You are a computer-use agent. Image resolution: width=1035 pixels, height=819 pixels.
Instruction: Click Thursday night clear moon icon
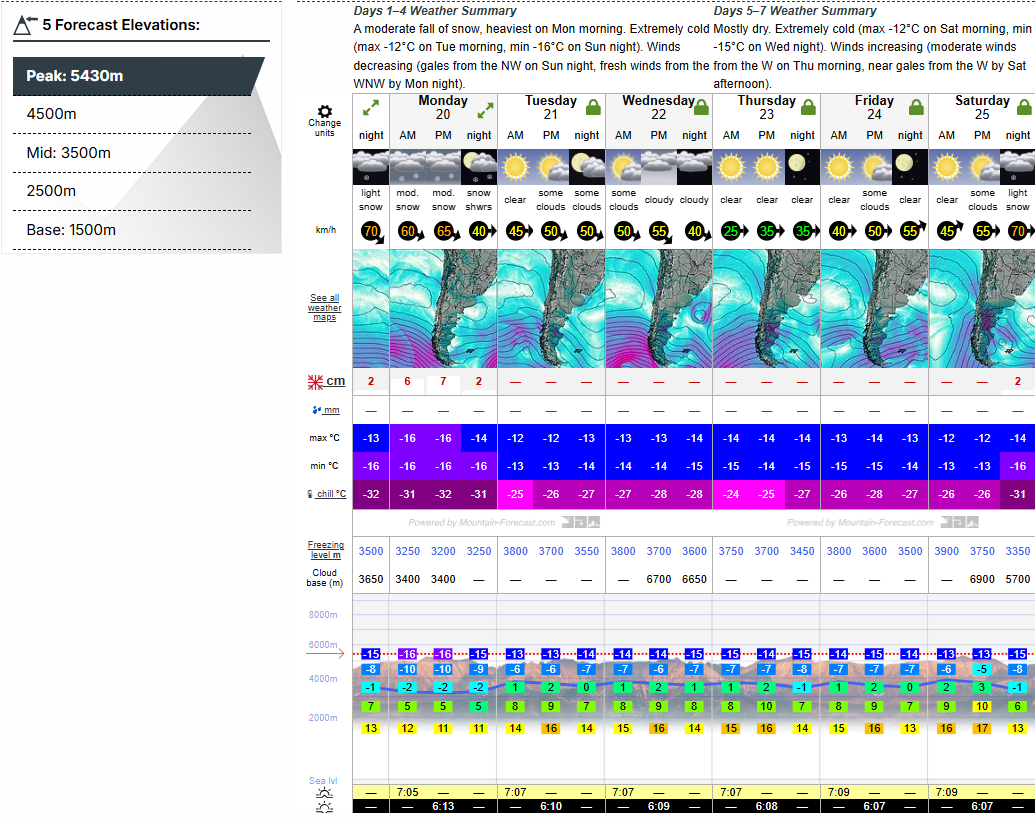point(802,167)
